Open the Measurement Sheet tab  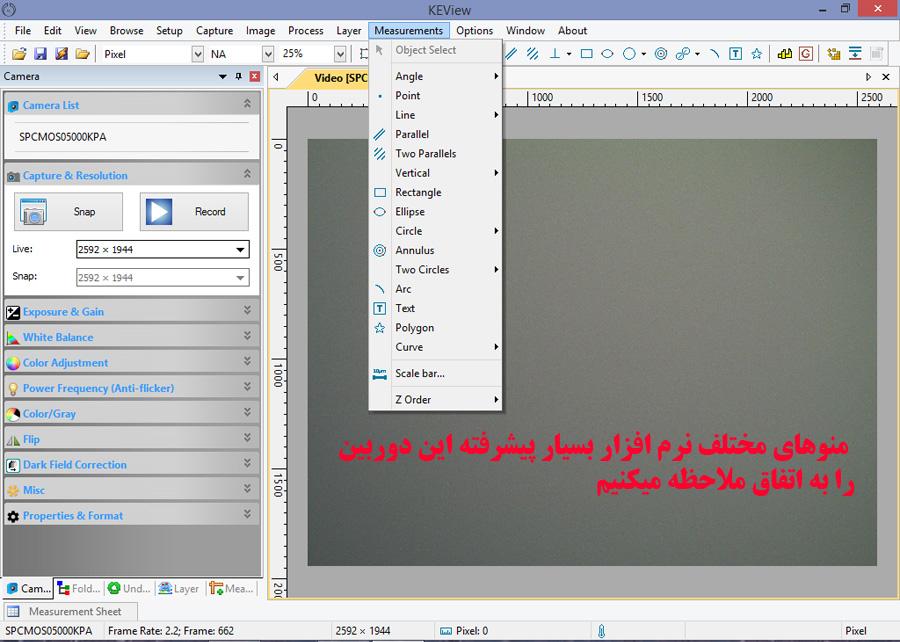70,612
